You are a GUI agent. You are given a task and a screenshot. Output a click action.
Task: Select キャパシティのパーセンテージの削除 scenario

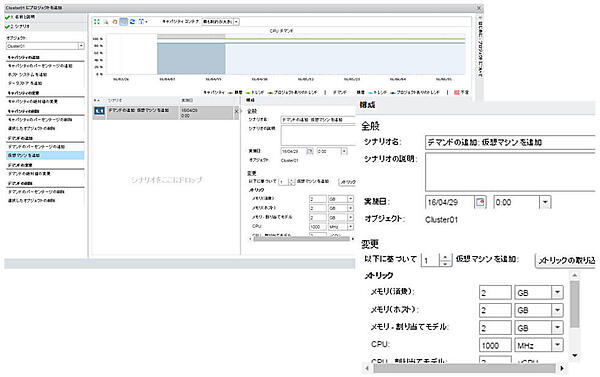[40, 119]
